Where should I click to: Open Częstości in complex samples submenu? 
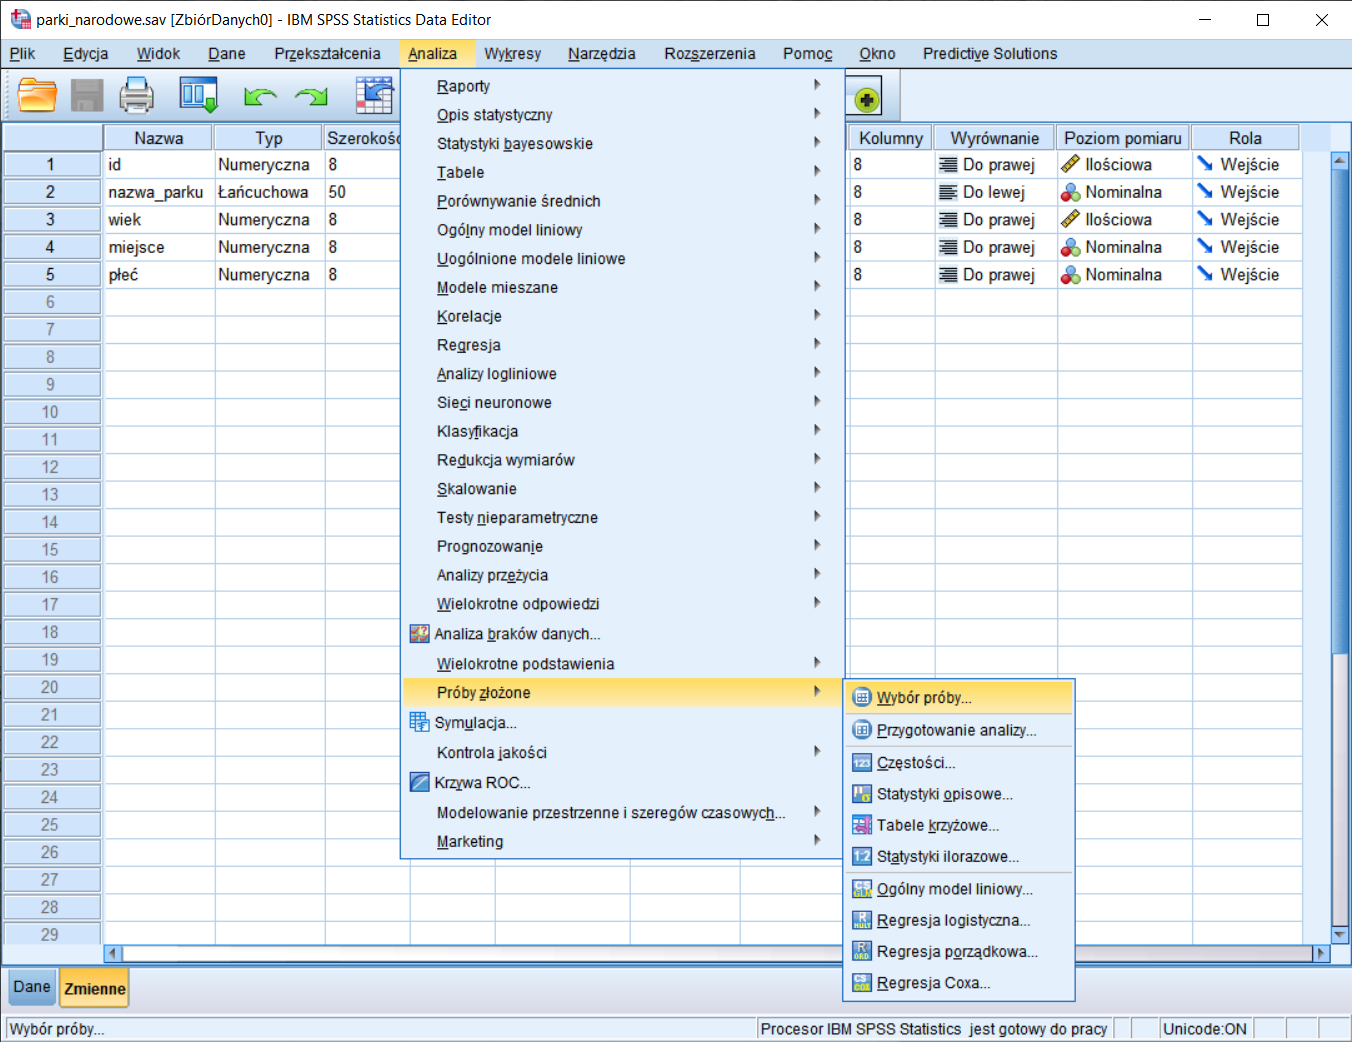pyautogui.click(x=959, y=763)
